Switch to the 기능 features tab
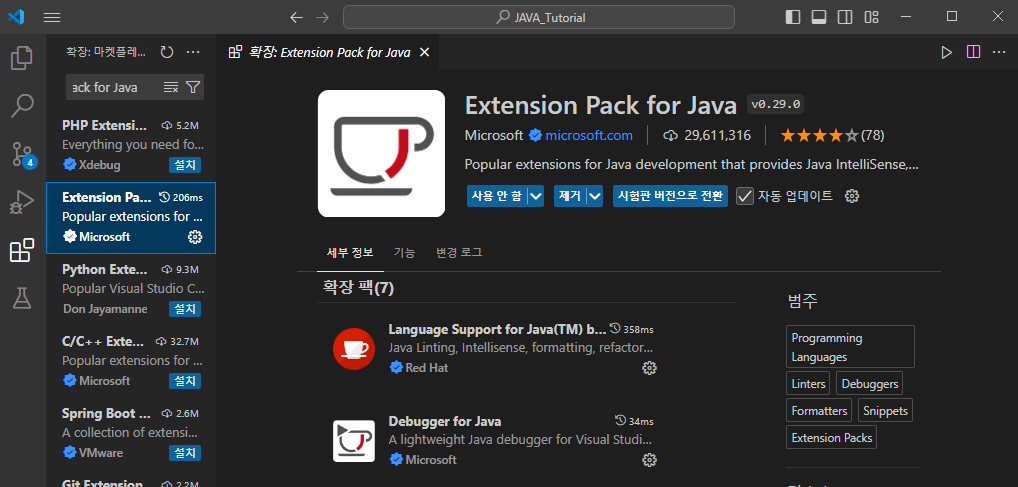This screenshot has height=487, width=1018. [x=404, y=253]
